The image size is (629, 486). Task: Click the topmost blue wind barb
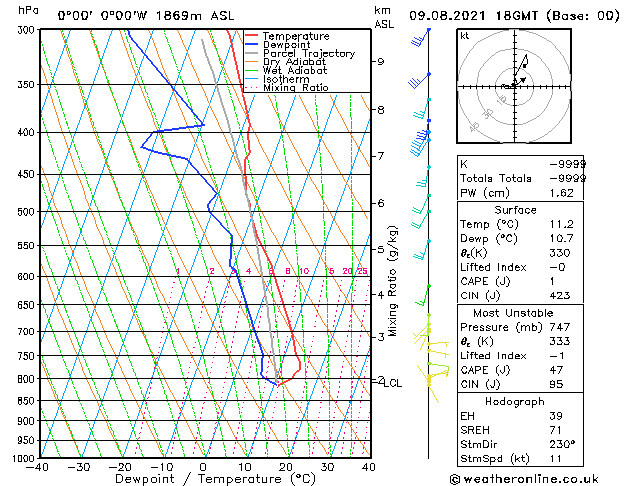[421, 37]
